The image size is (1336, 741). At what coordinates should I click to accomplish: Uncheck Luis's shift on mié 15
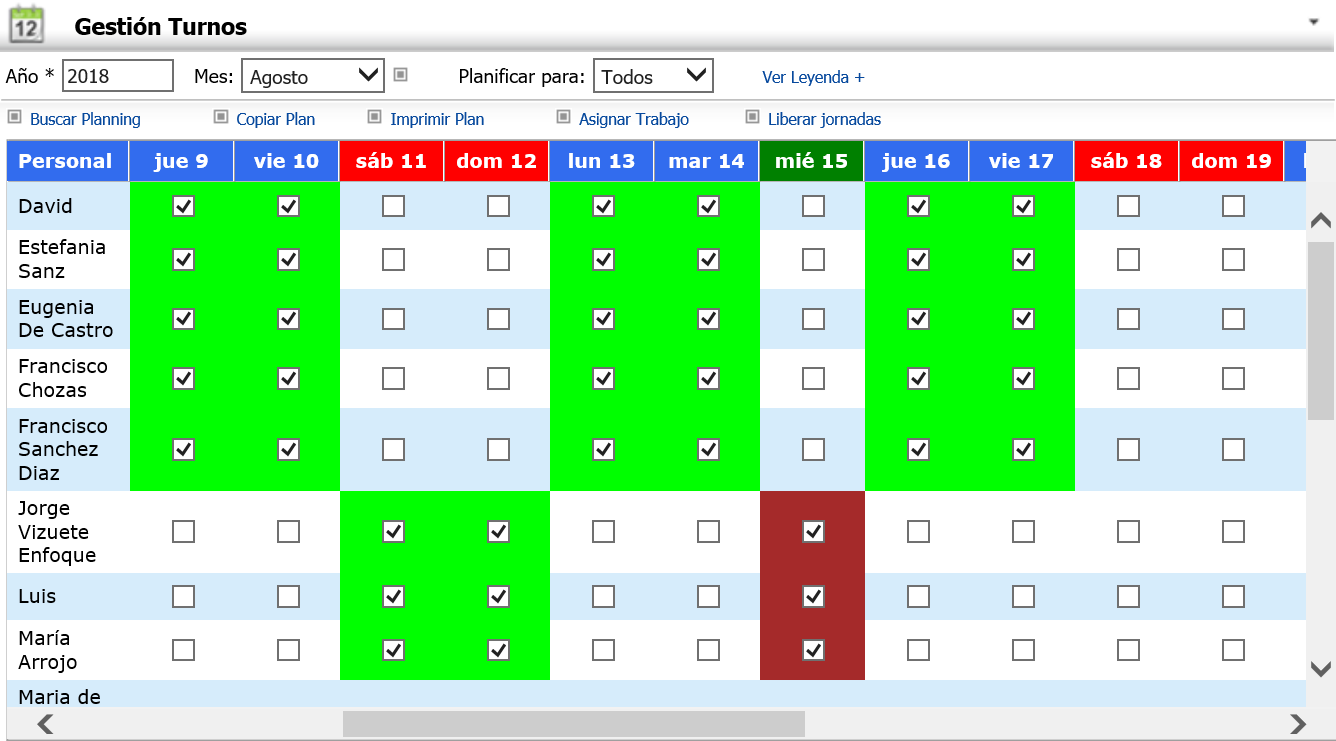click(x=813, y=597)
